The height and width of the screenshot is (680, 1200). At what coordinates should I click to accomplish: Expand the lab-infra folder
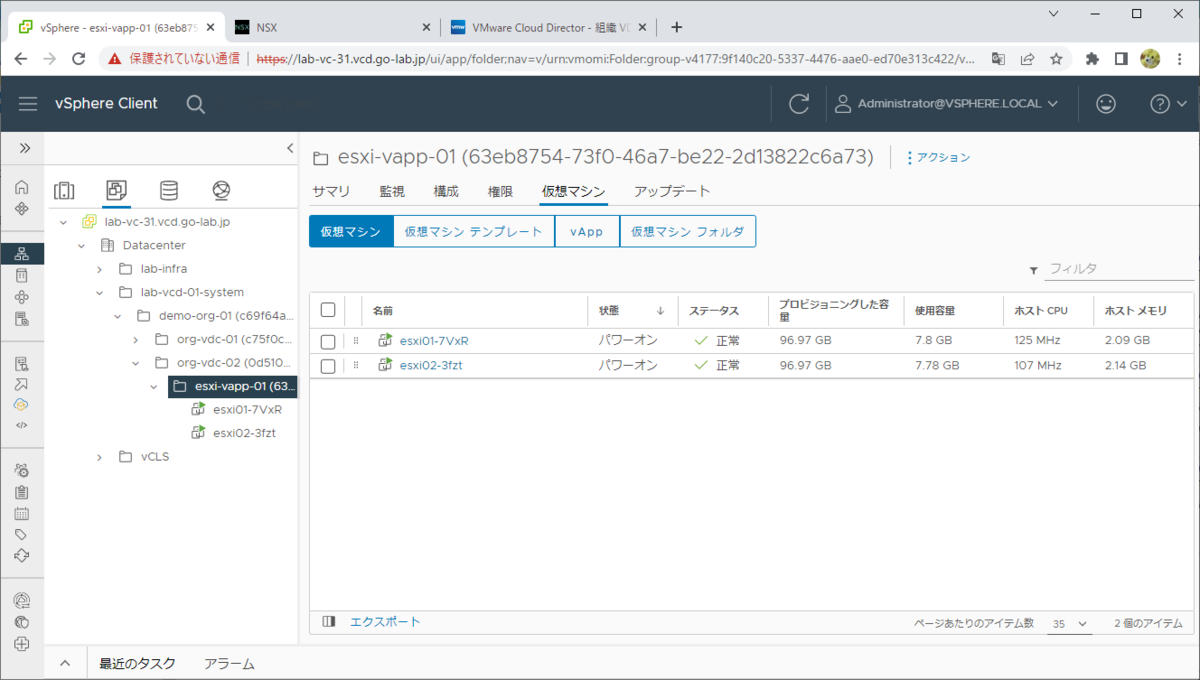pyautogui.click(x=99, y=269)
